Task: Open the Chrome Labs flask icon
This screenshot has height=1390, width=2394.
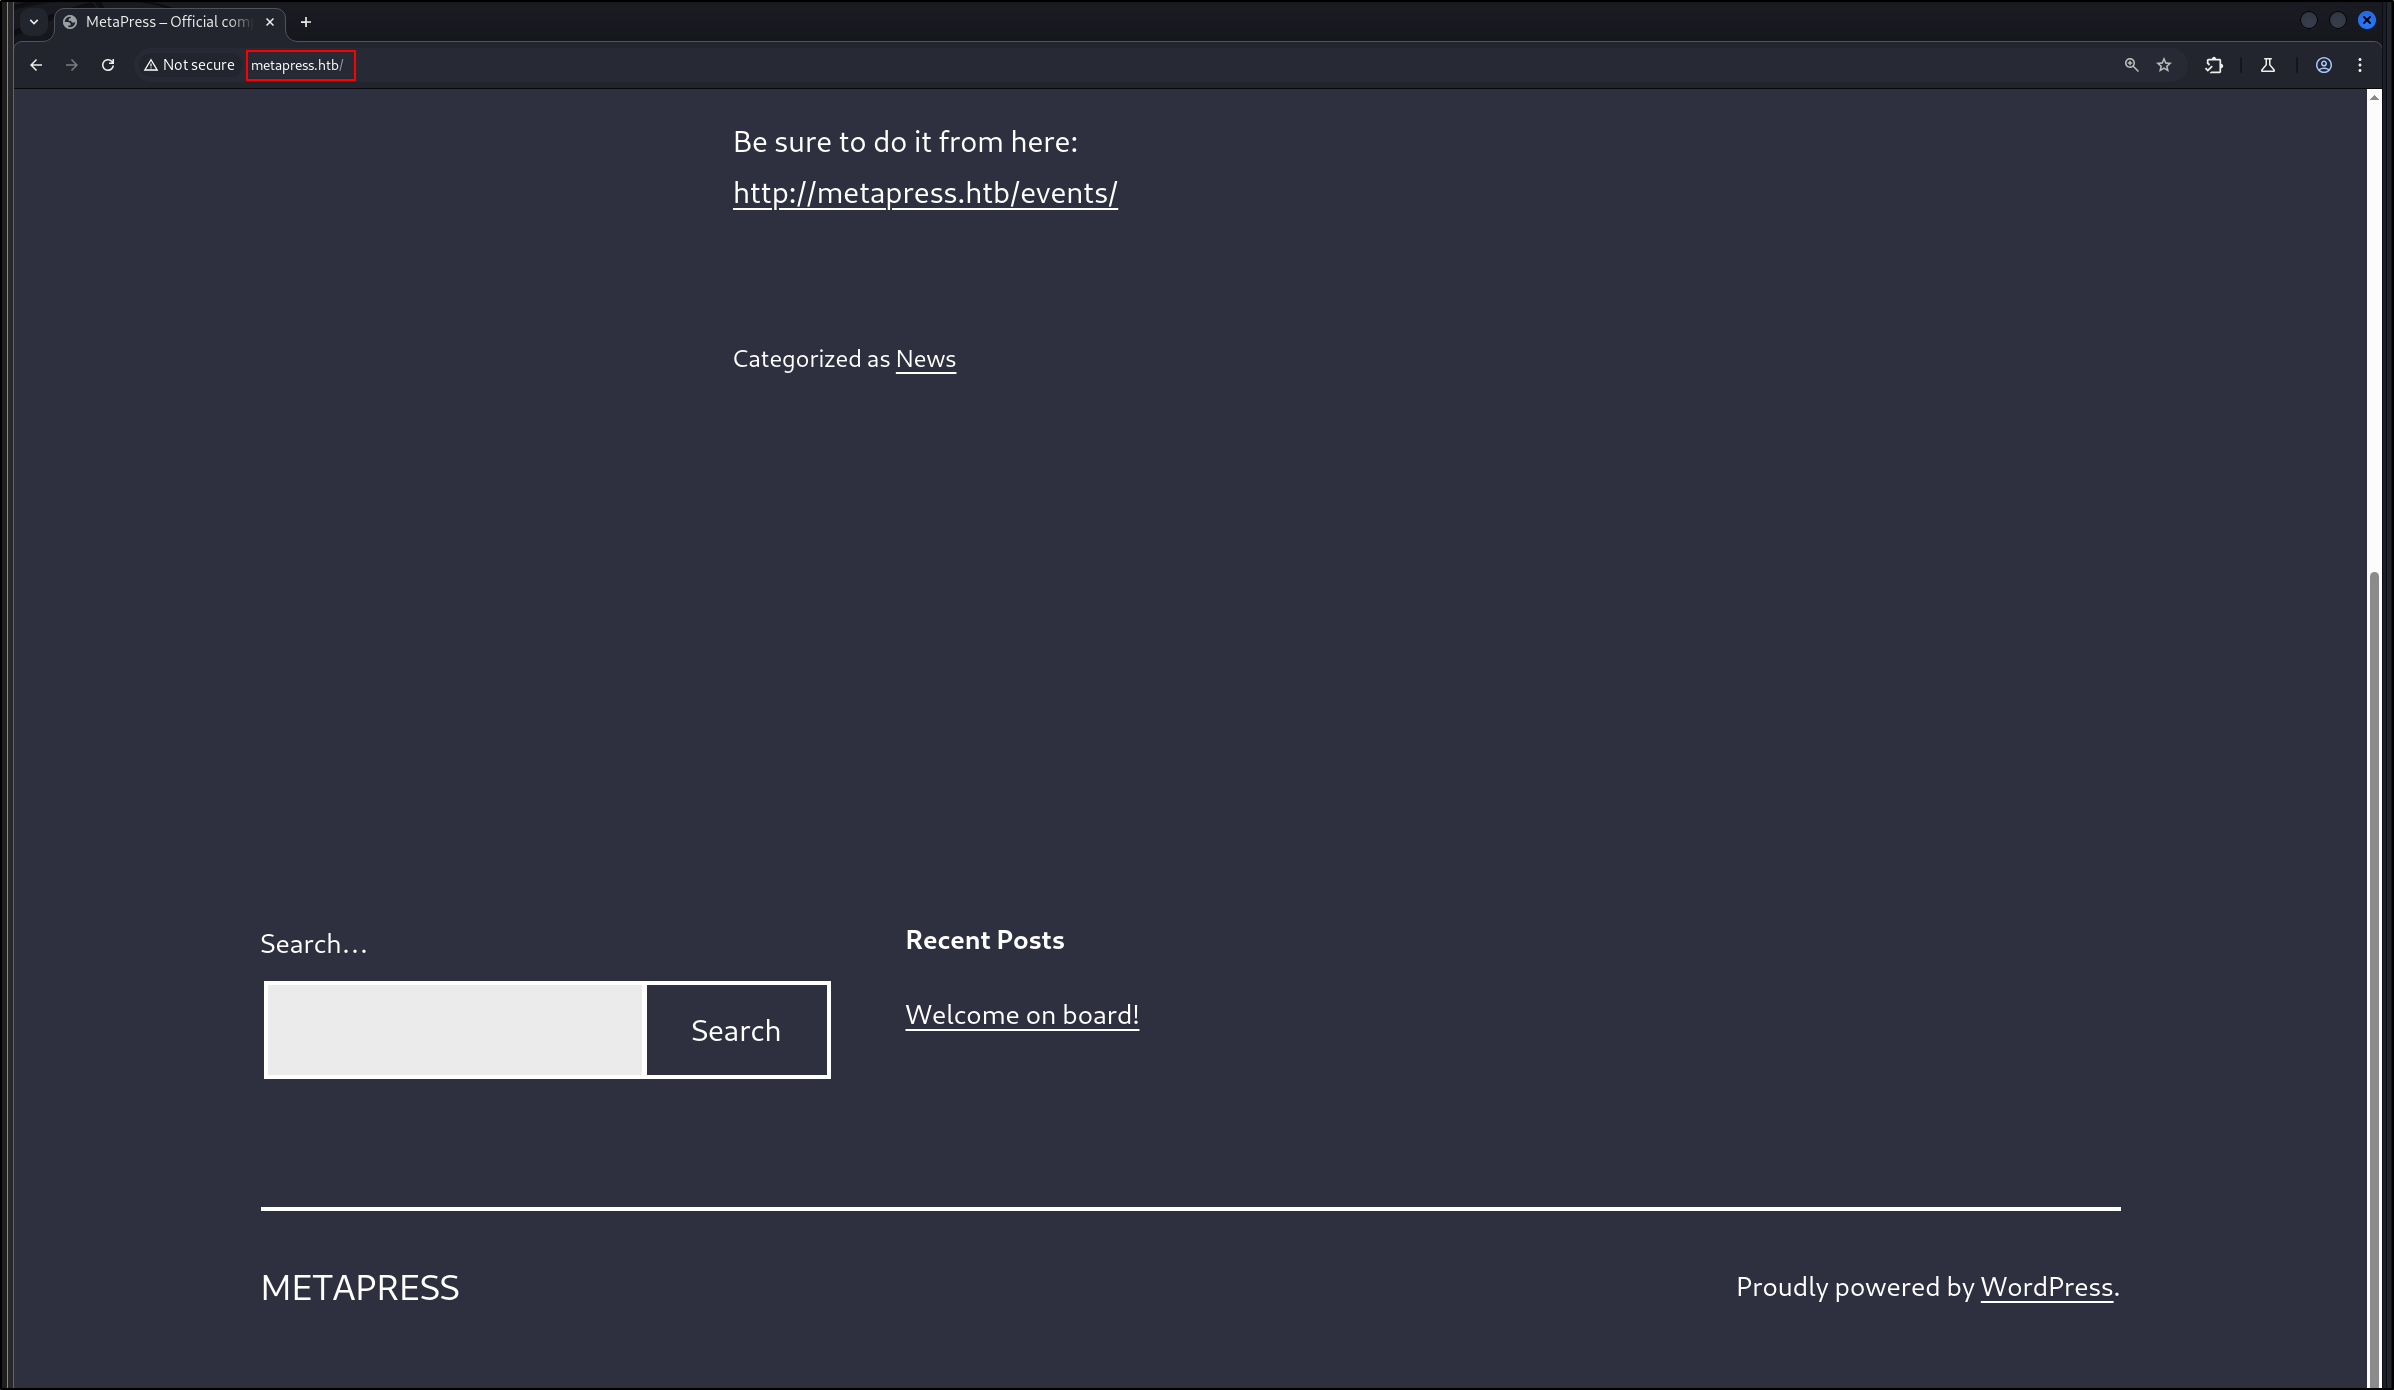Action: click(x=2268, y=65)
